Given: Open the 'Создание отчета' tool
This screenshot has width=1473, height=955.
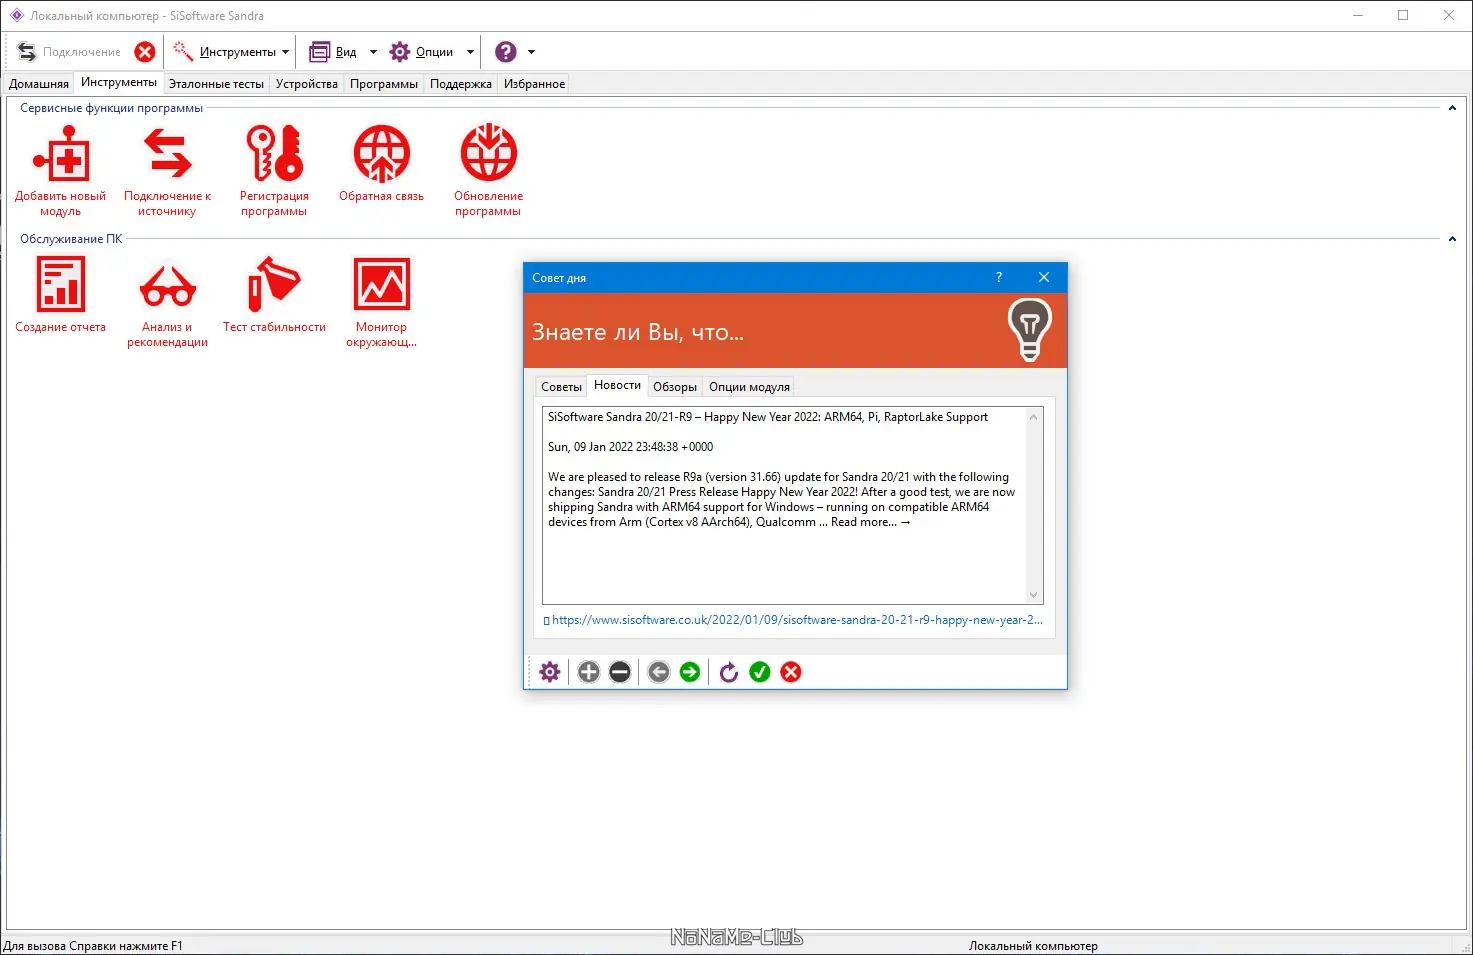Looking at the screenshot, I should 60,290.
